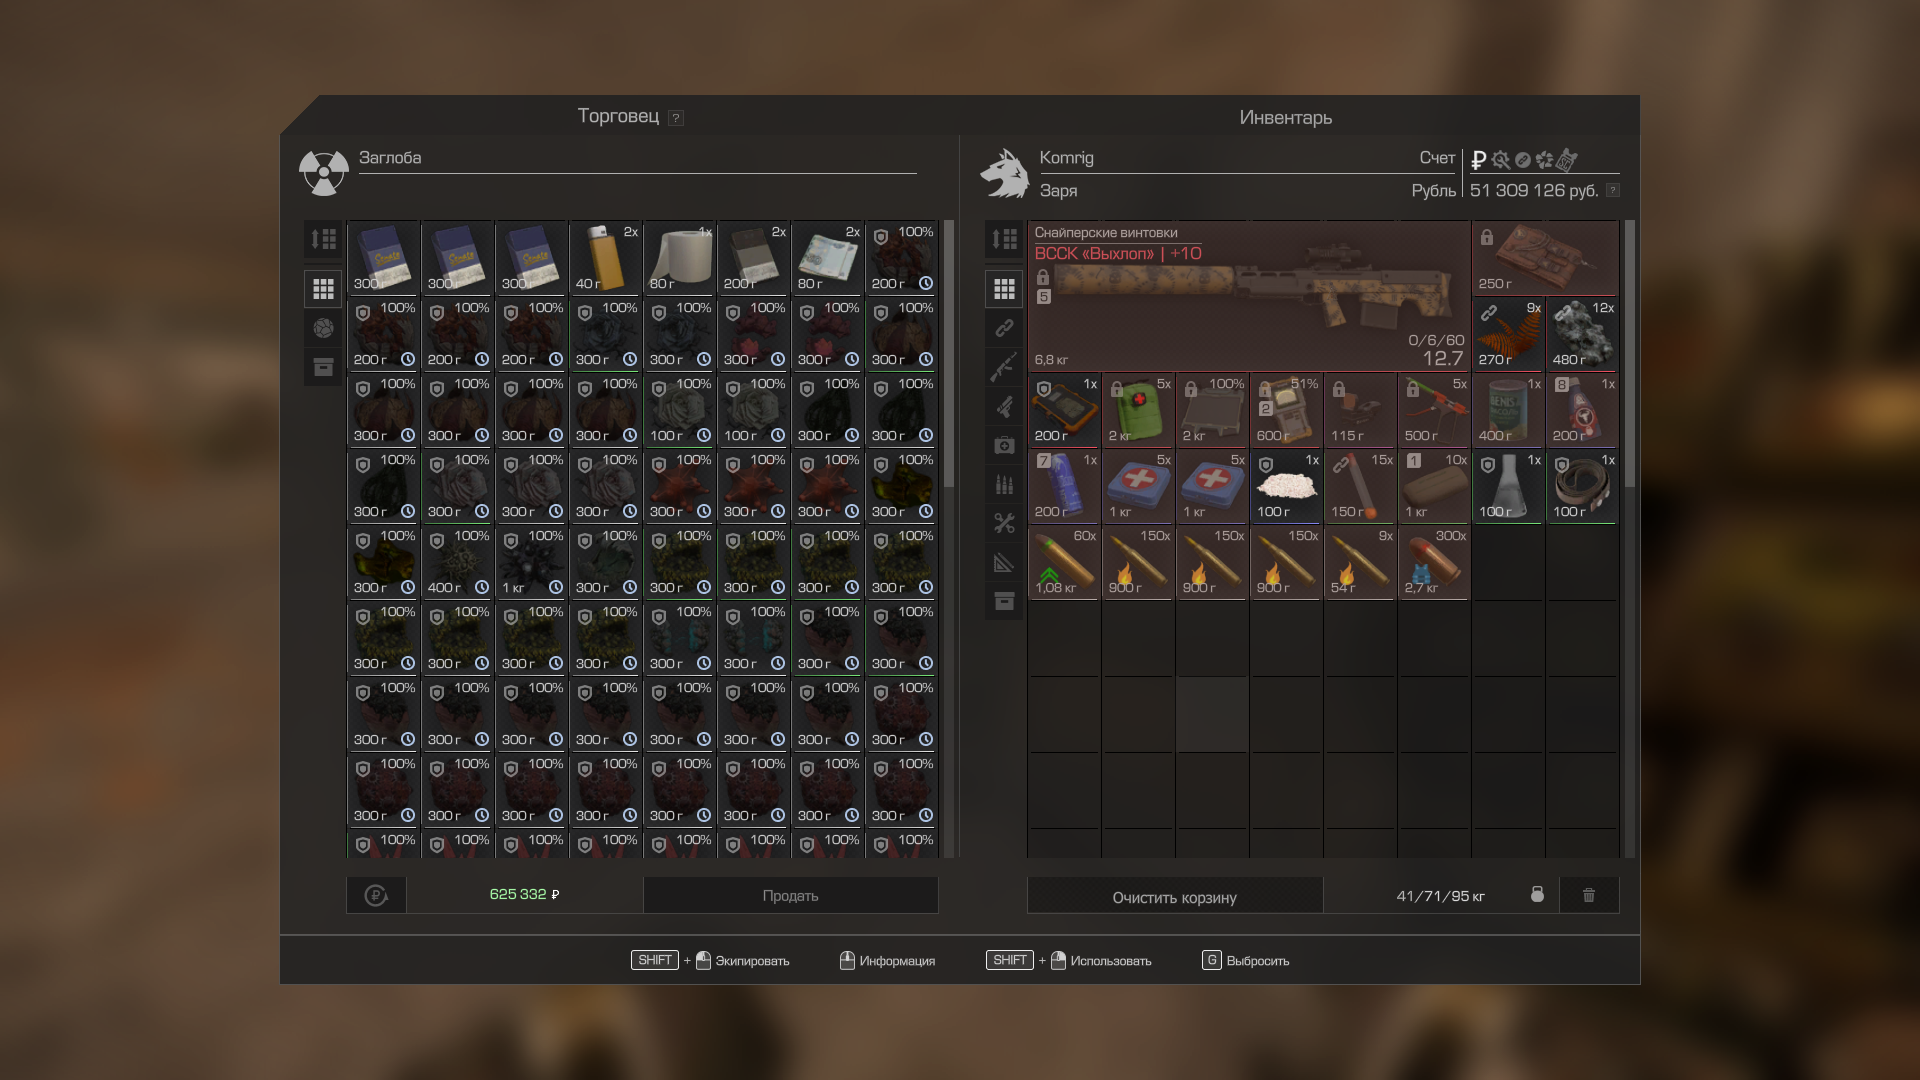1920x1080 pixels.
Task: Select the 400 г spiky artifact
Action: pyautogui.click(x=457, y=562)
